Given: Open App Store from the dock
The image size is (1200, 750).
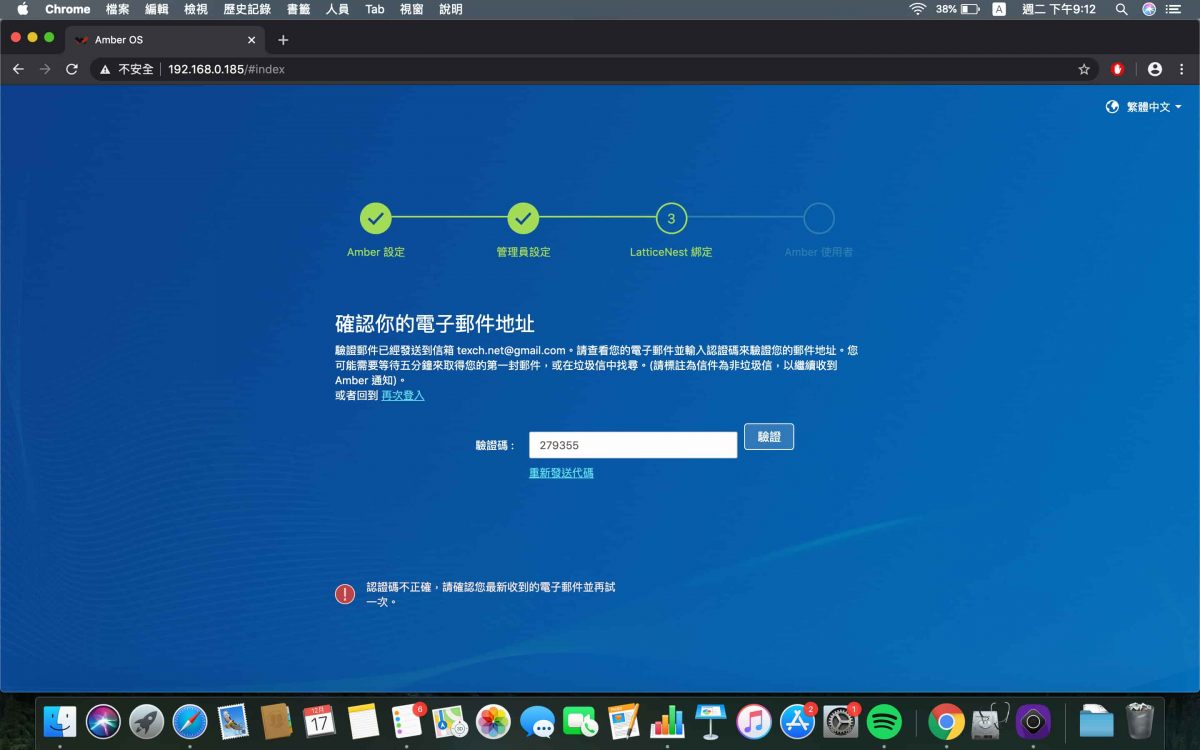Looking at the screenshot, I should (x=798, y=721).
